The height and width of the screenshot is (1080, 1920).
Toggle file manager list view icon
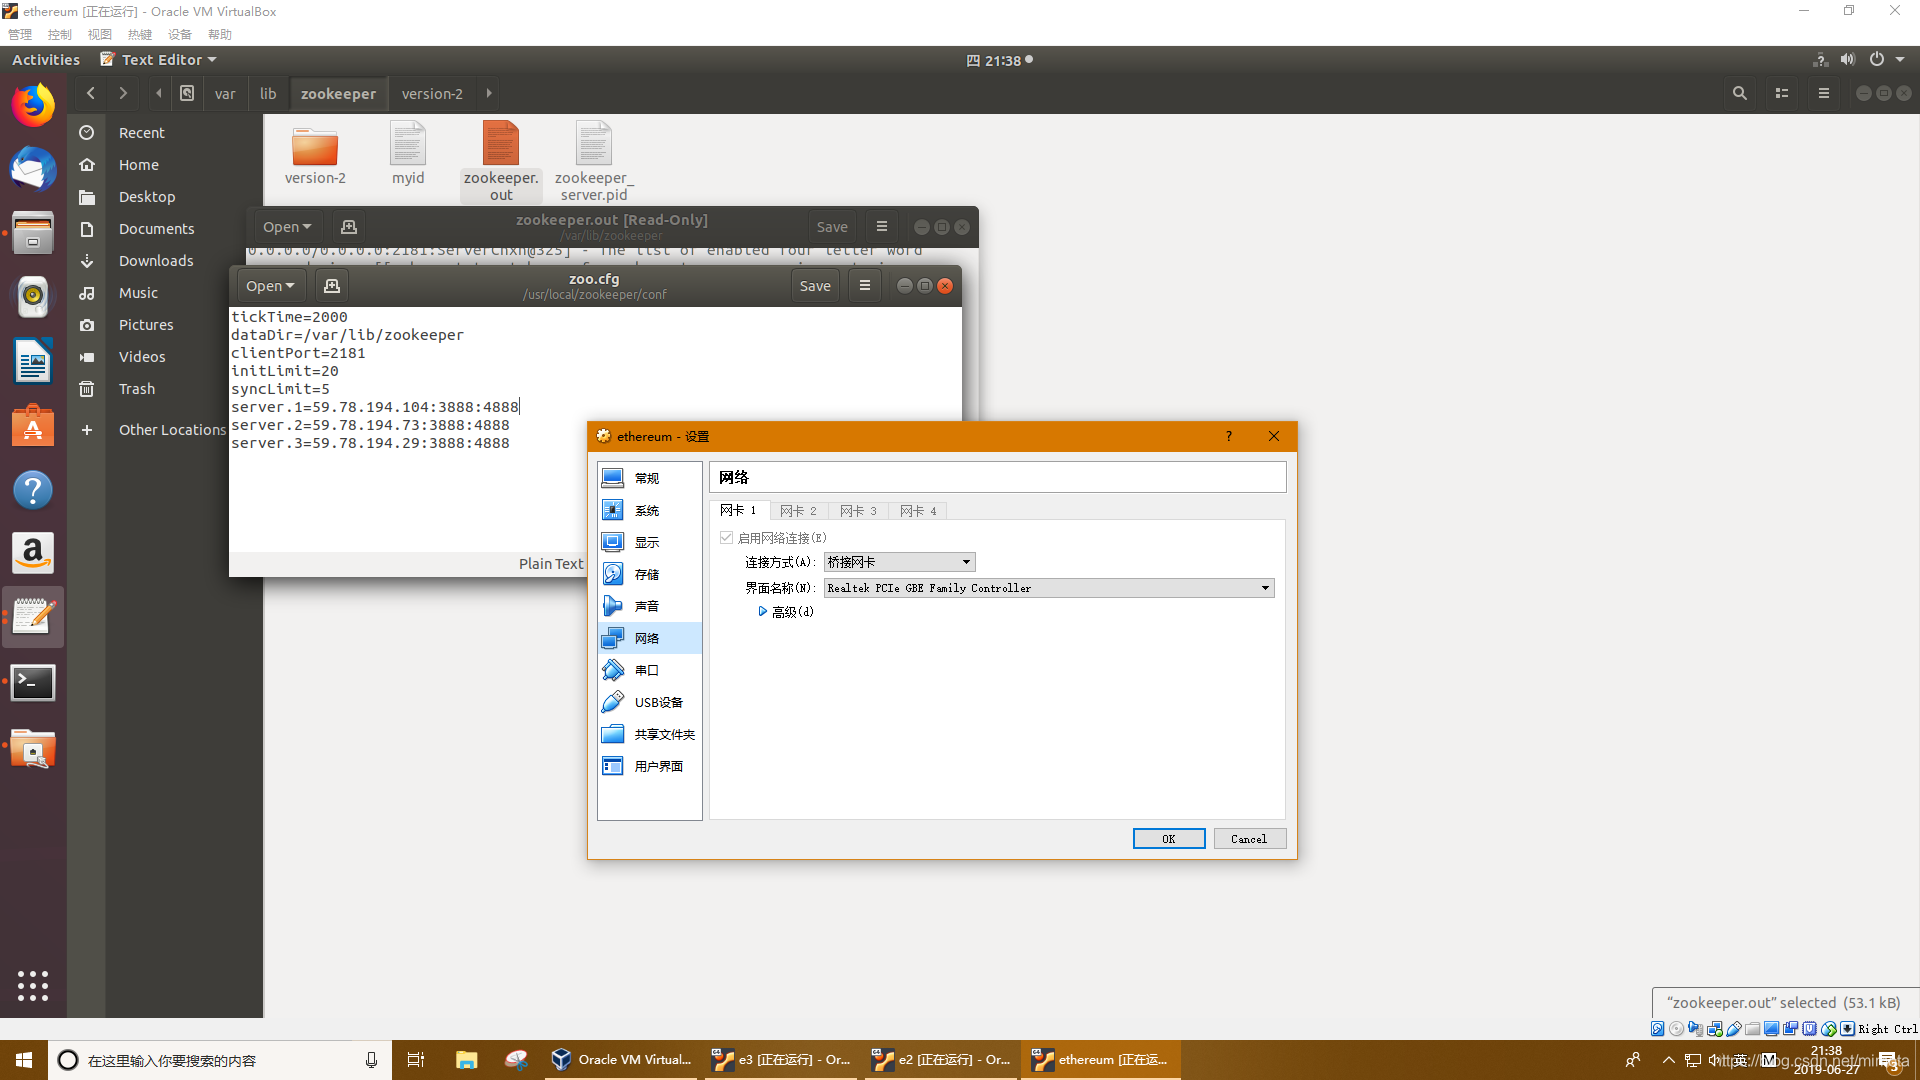coord(1782,93)
